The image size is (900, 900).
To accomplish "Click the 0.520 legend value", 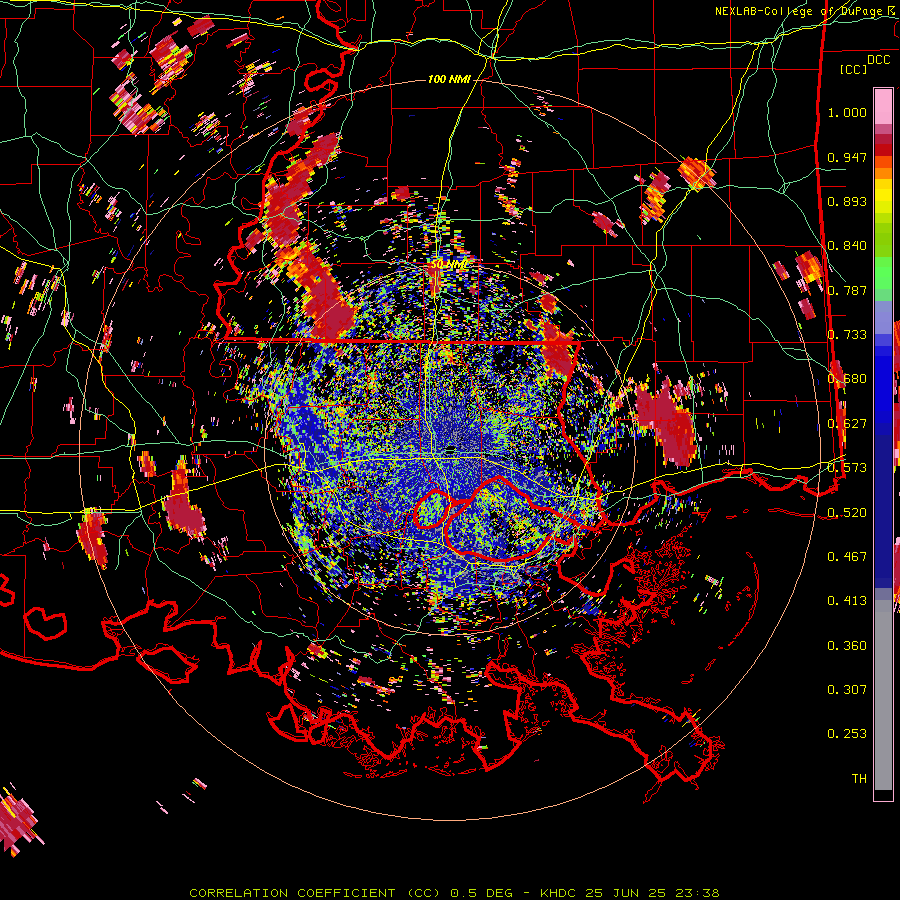I will [847, 513].
